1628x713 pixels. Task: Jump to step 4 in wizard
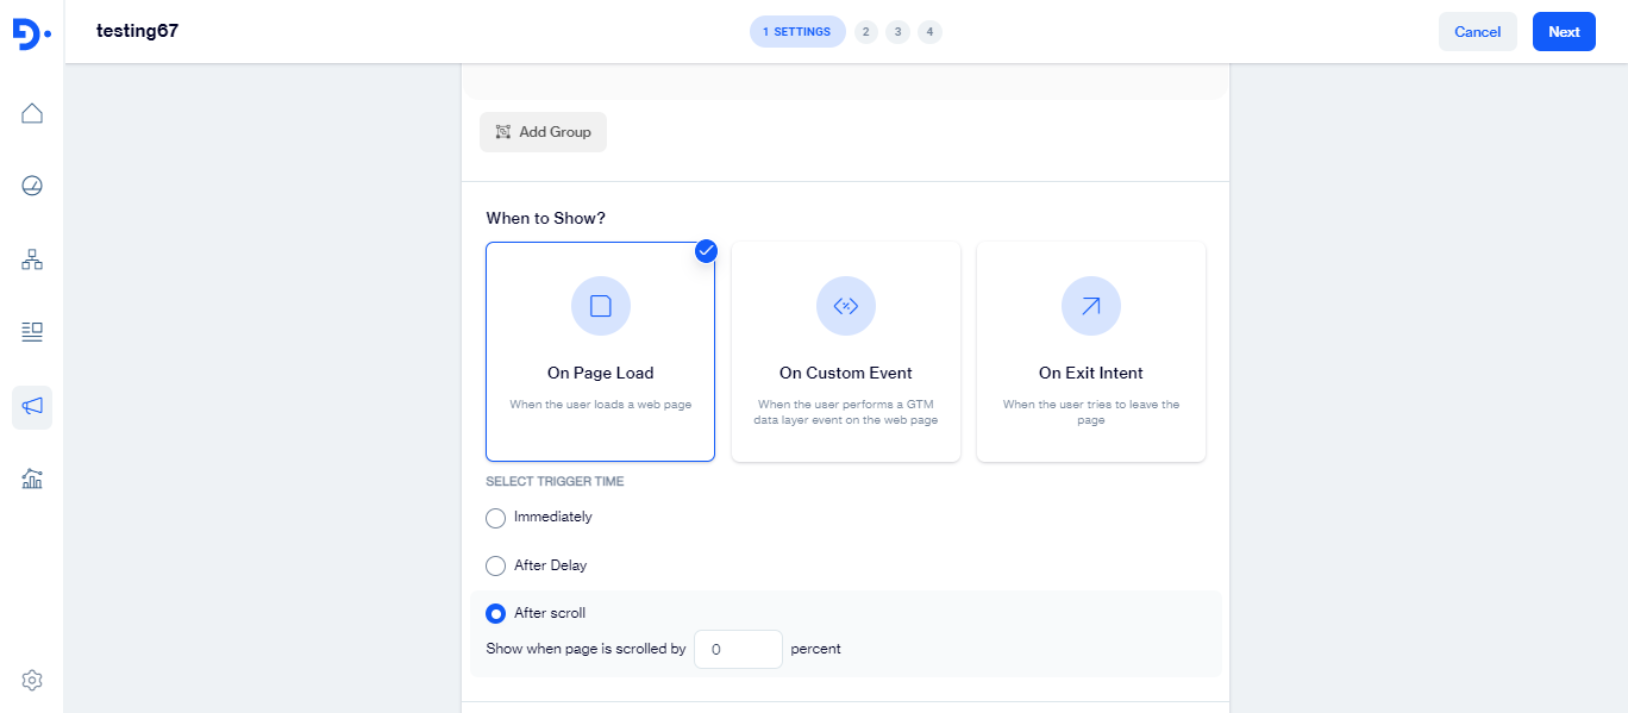pyautogui.click(x=930, y=32)
